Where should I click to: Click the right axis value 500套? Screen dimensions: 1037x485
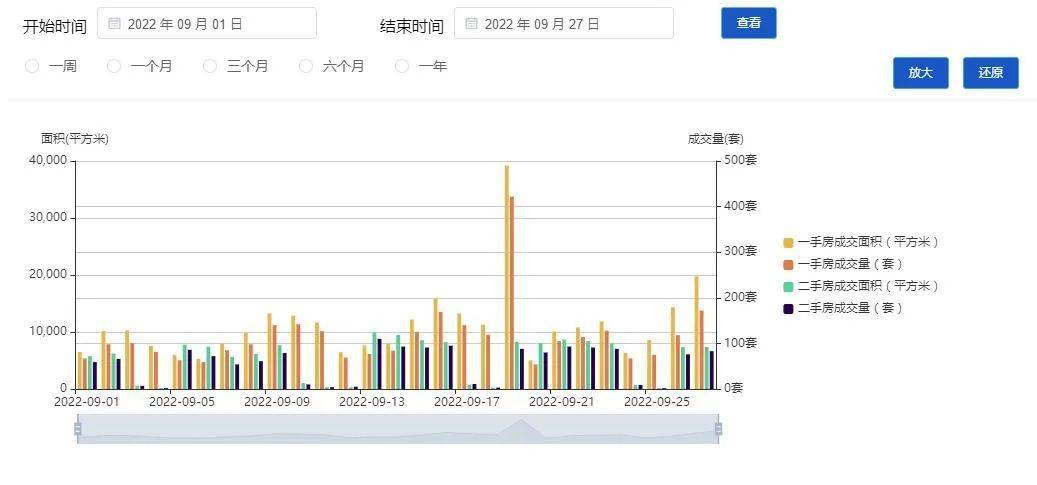(x=741, y=161)
